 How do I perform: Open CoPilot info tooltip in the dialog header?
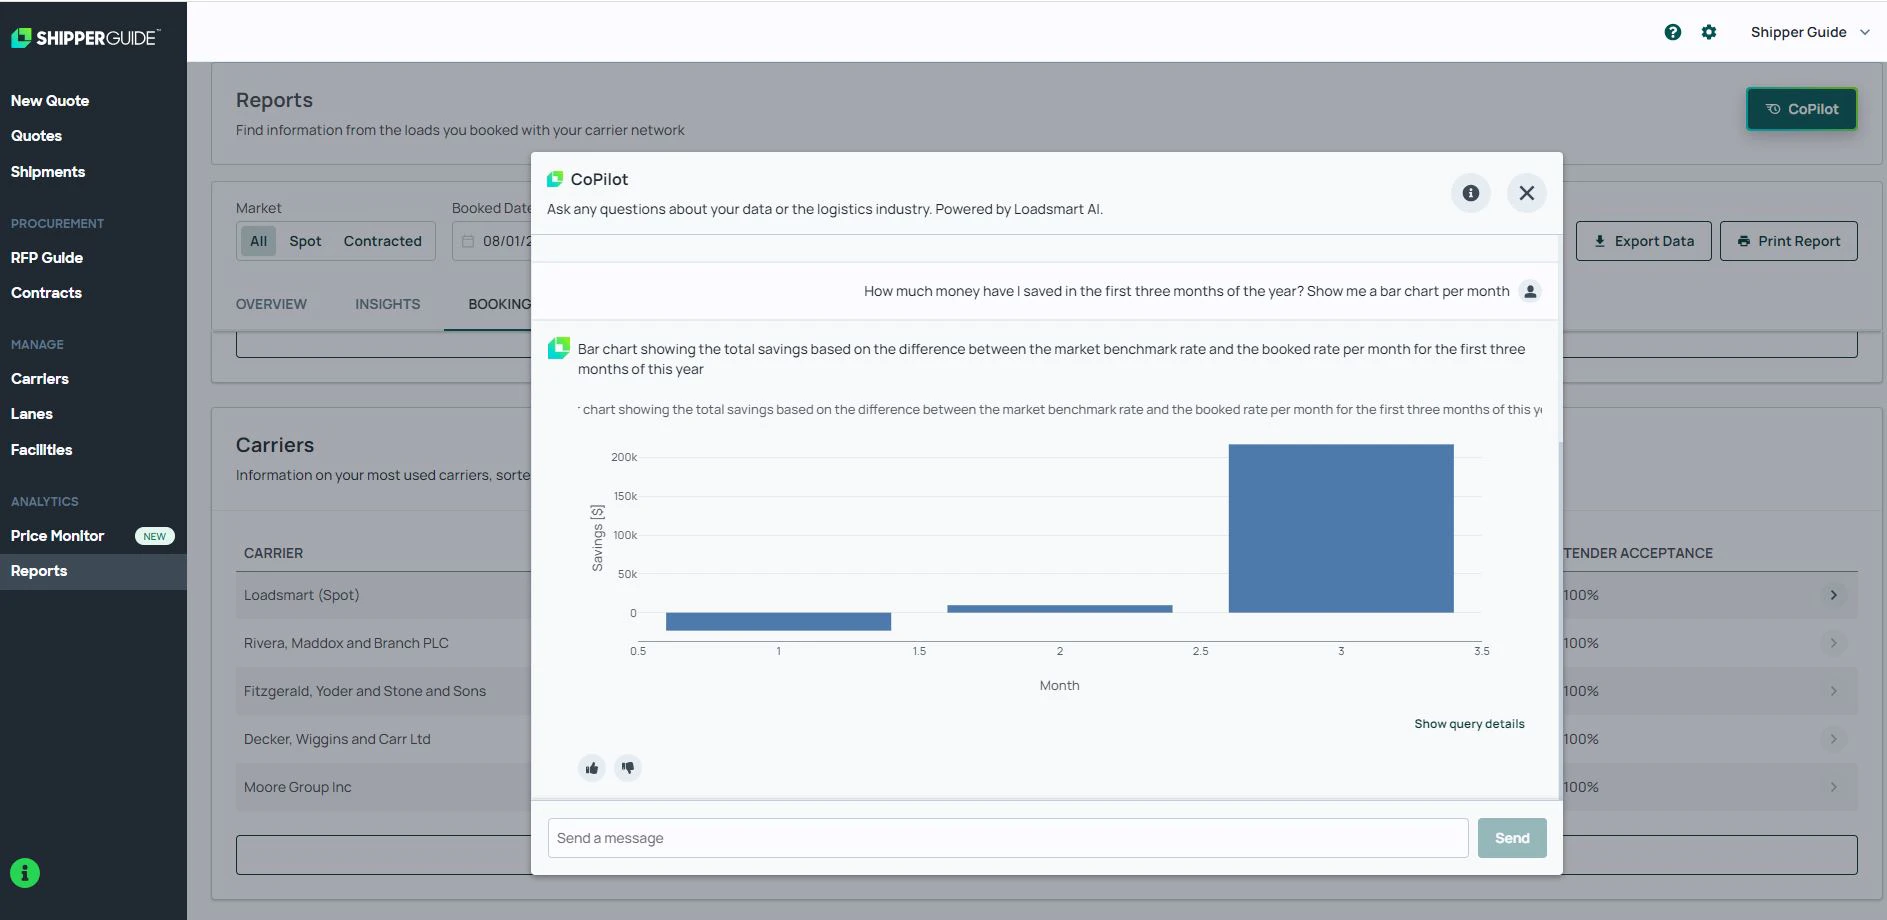1470,193
